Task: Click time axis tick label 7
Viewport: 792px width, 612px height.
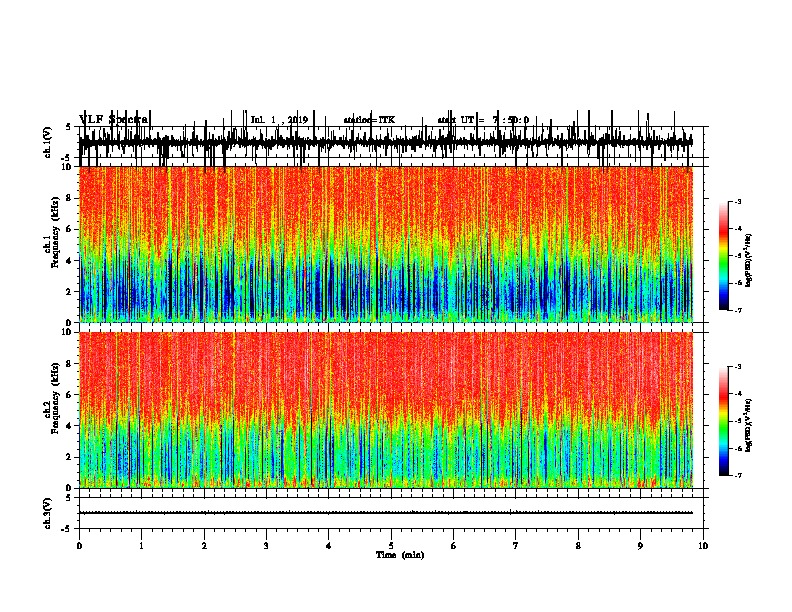Action: [x=516, y=546]
